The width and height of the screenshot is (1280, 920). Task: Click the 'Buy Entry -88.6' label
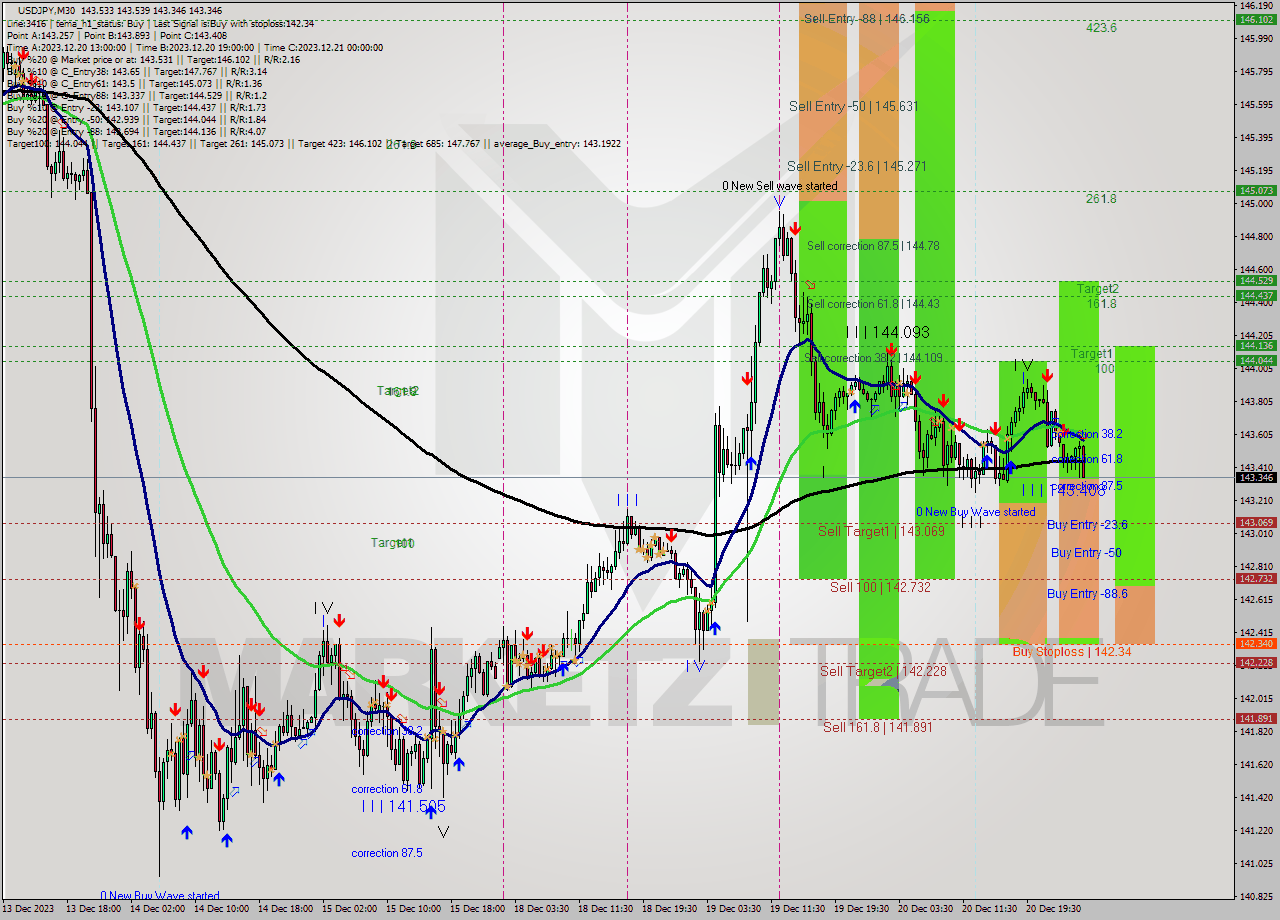click(1087, 594)
